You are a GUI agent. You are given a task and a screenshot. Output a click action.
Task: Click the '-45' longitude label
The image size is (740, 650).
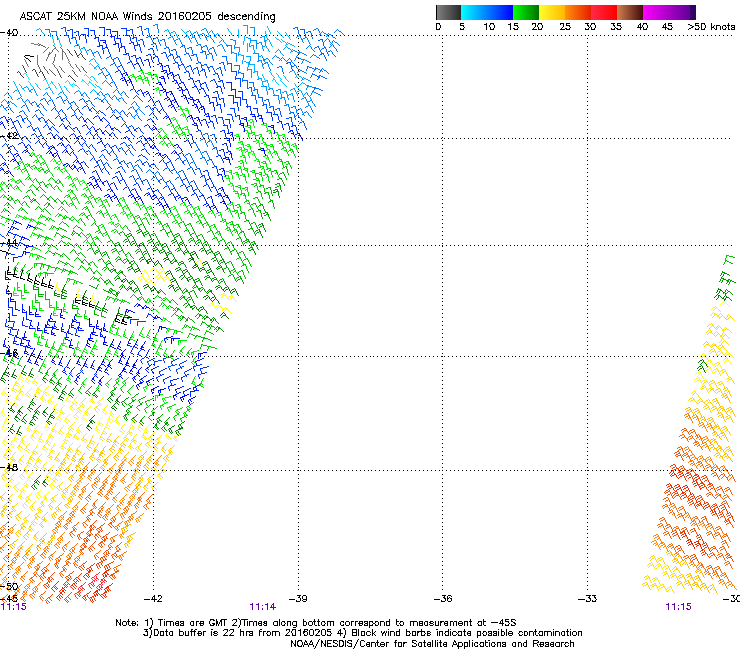9,598
